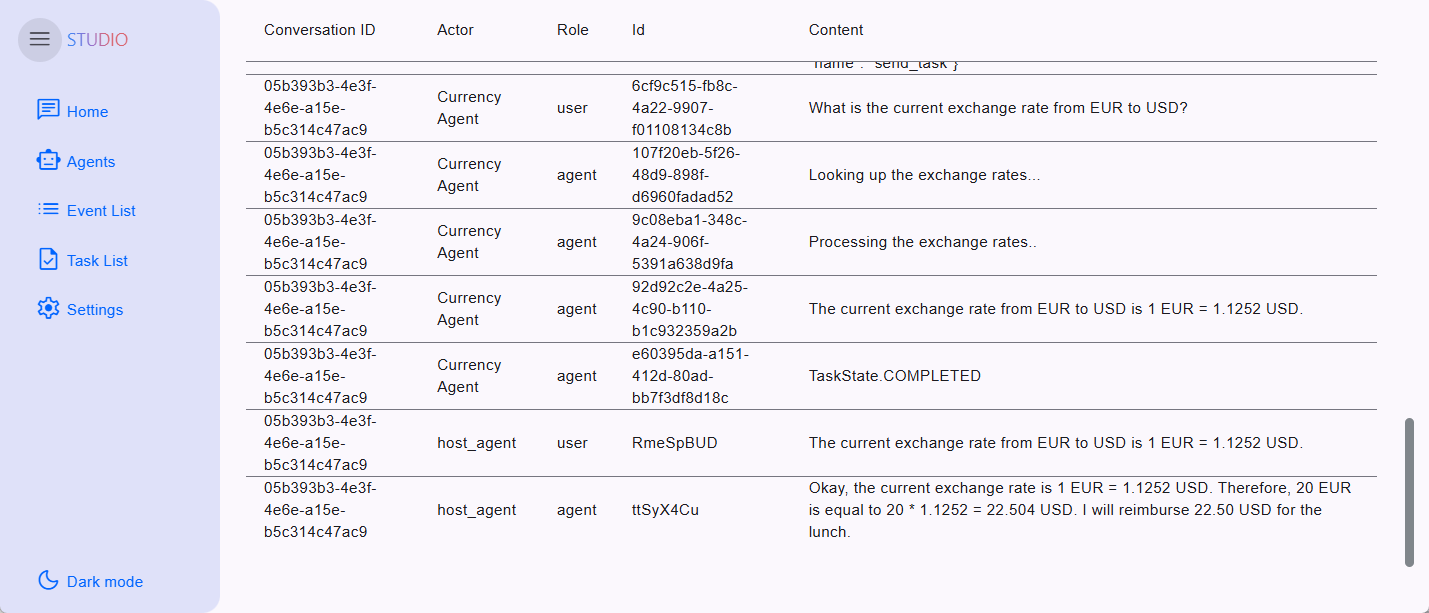Image resolution: width=1429 pixels, height=613 pixels.
Task: Click the message ID RmeSpBUD
Action: tap(674, 443)
